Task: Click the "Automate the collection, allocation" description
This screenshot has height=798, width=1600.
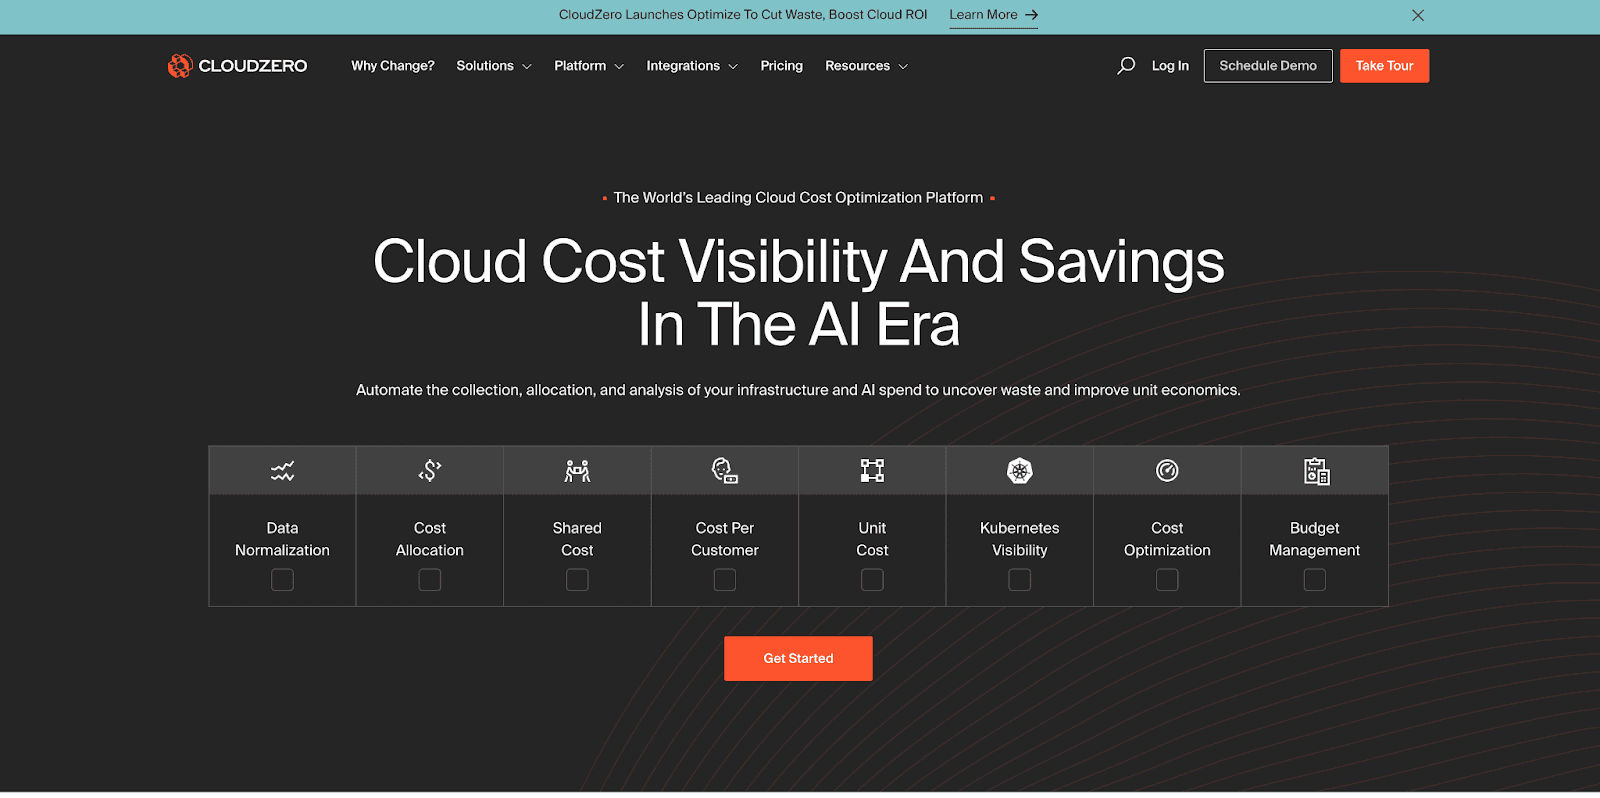Action: [798, 390]
